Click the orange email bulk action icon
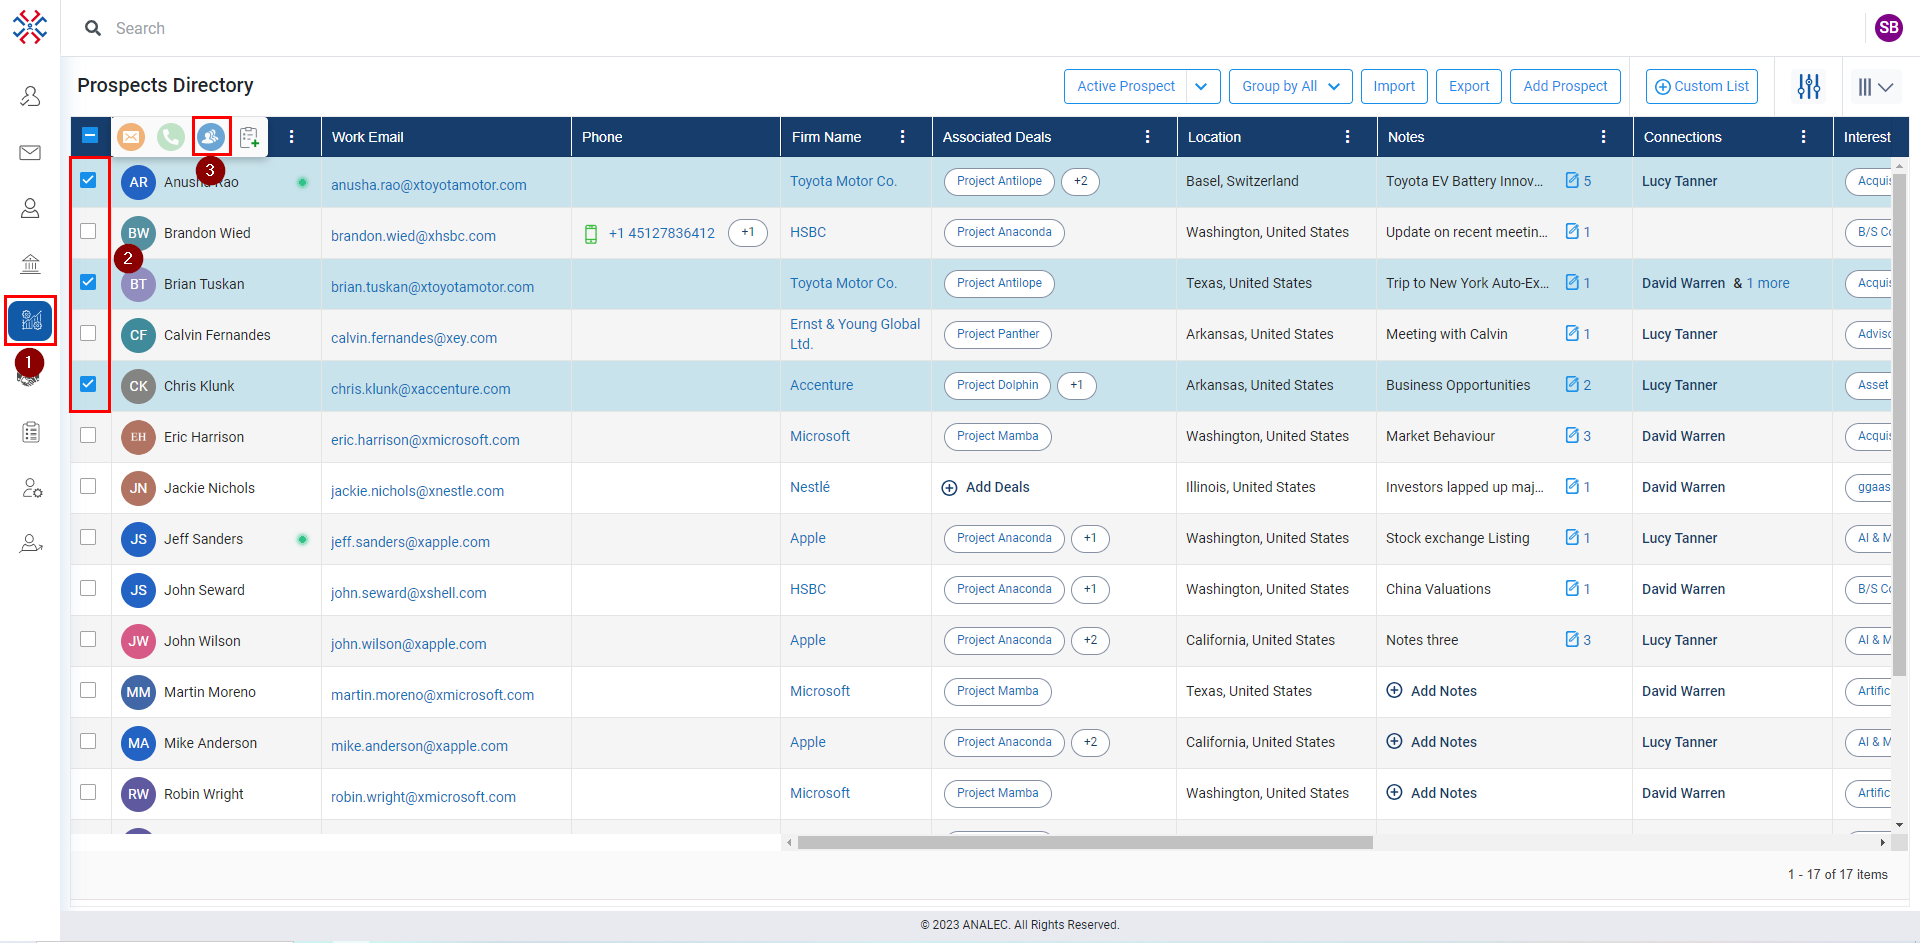1920x943 pixels. (x=131, y=137)
